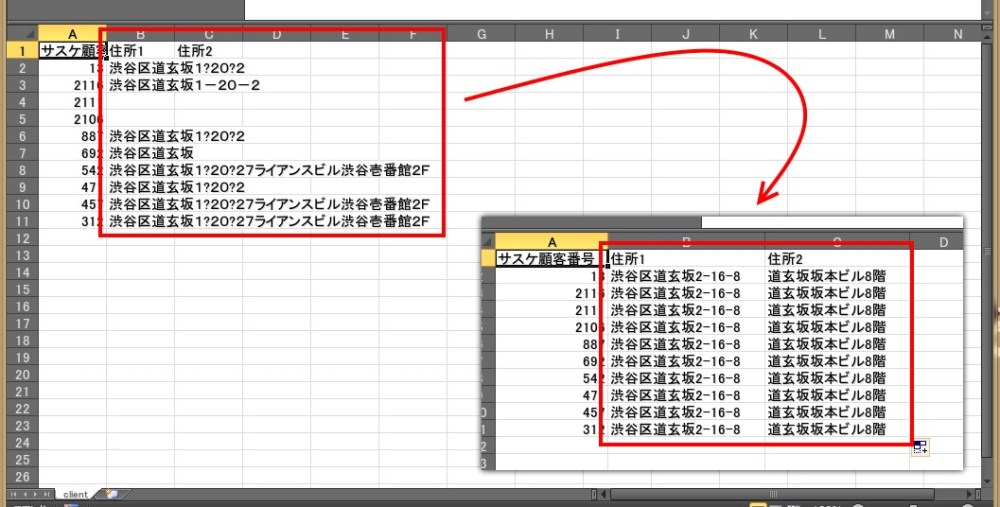
Task: Select column A header in main sheet
Action: click(x=72, y=33)
